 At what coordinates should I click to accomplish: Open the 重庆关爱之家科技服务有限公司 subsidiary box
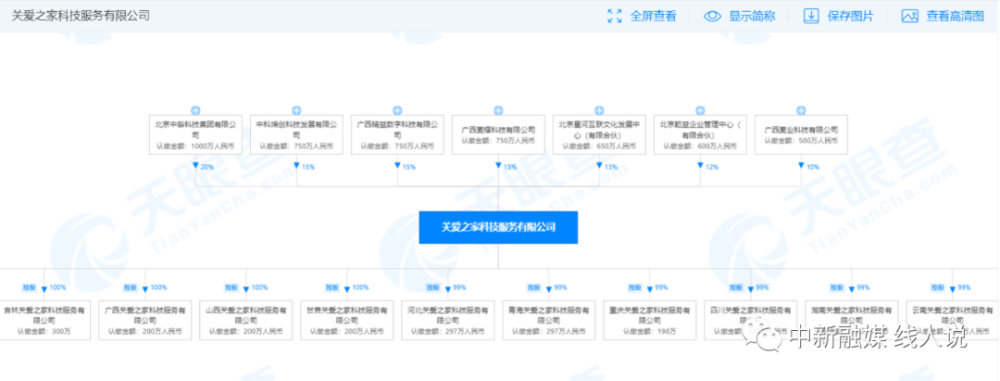[x=649, y=319]
